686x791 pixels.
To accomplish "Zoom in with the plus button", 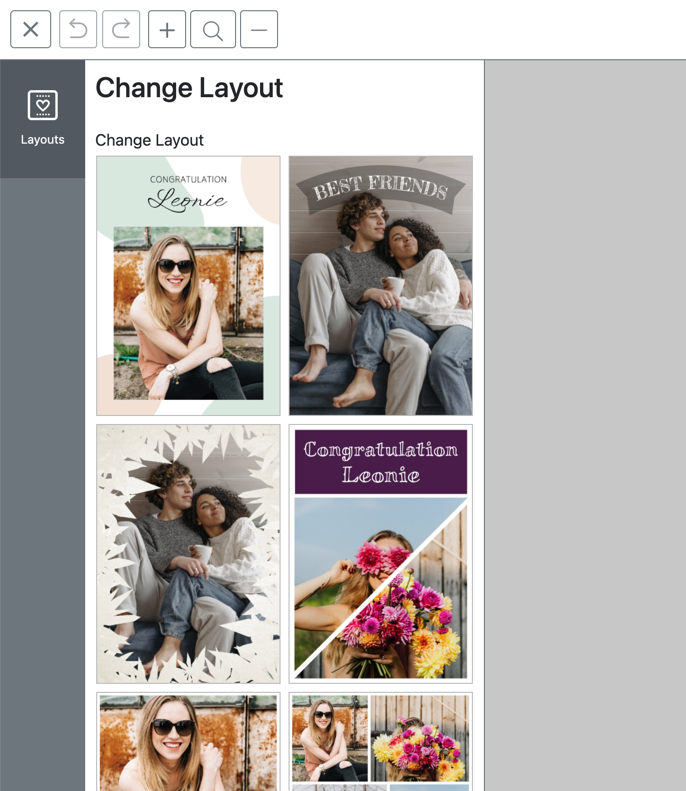I will [167, 29].
